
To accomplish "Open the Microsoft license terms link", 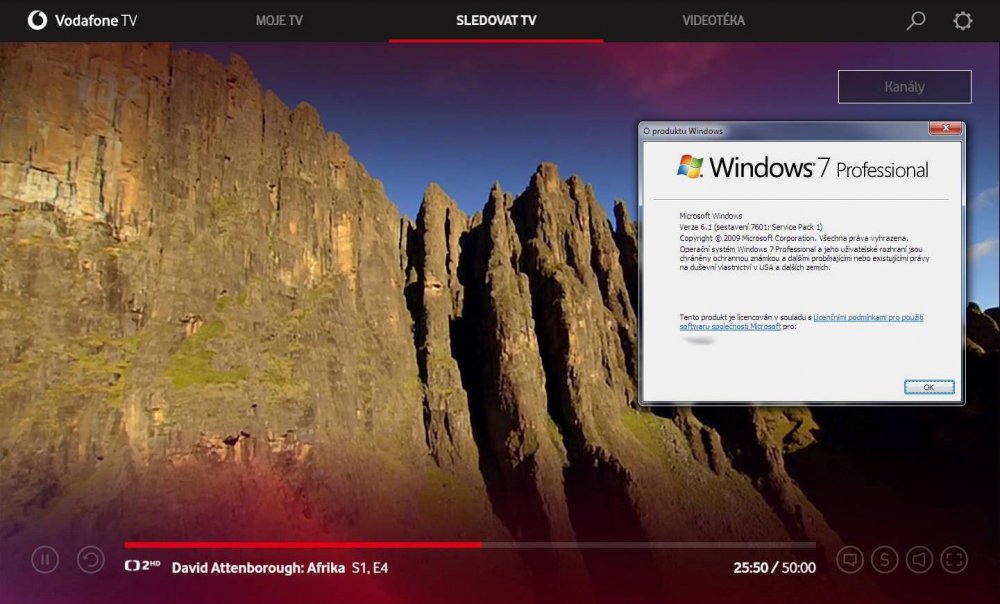I will pos(801,321).
